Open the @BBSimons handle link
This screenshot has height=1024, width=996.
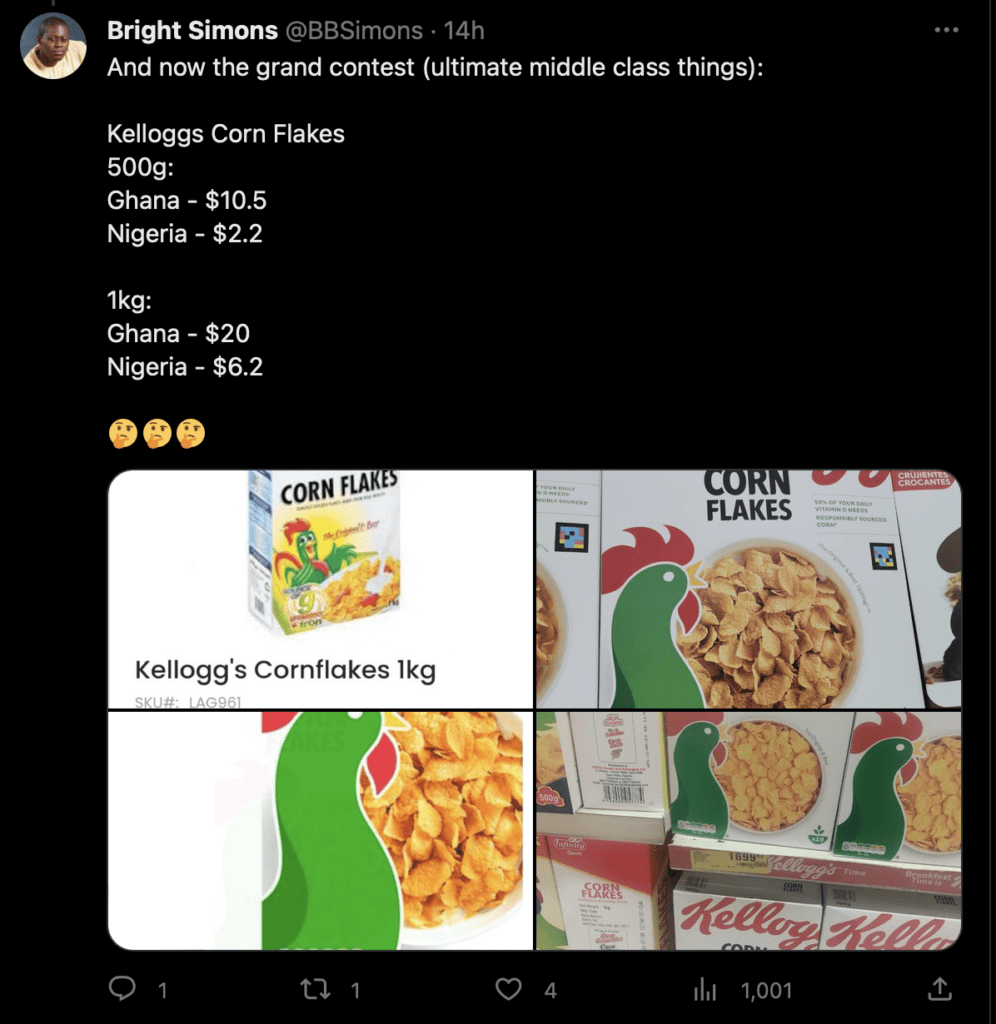pos(354,31)
